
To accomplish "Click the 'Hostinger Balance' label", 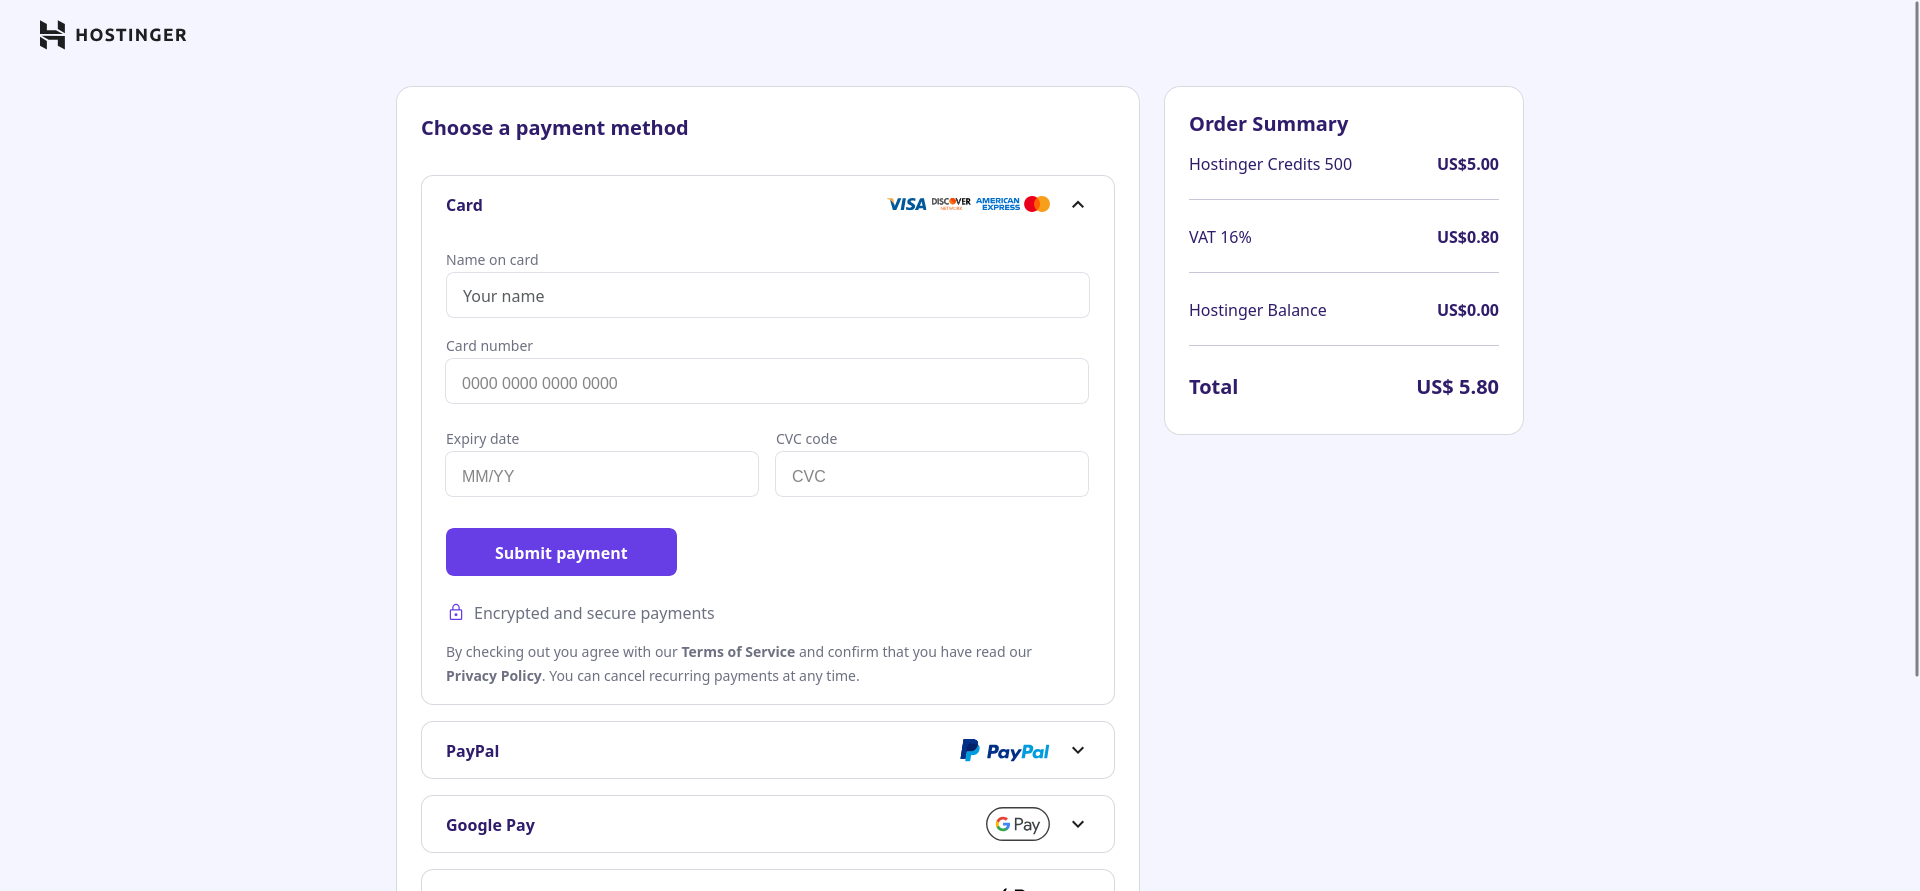I will pyautogui.click(x=1258, y=310).
